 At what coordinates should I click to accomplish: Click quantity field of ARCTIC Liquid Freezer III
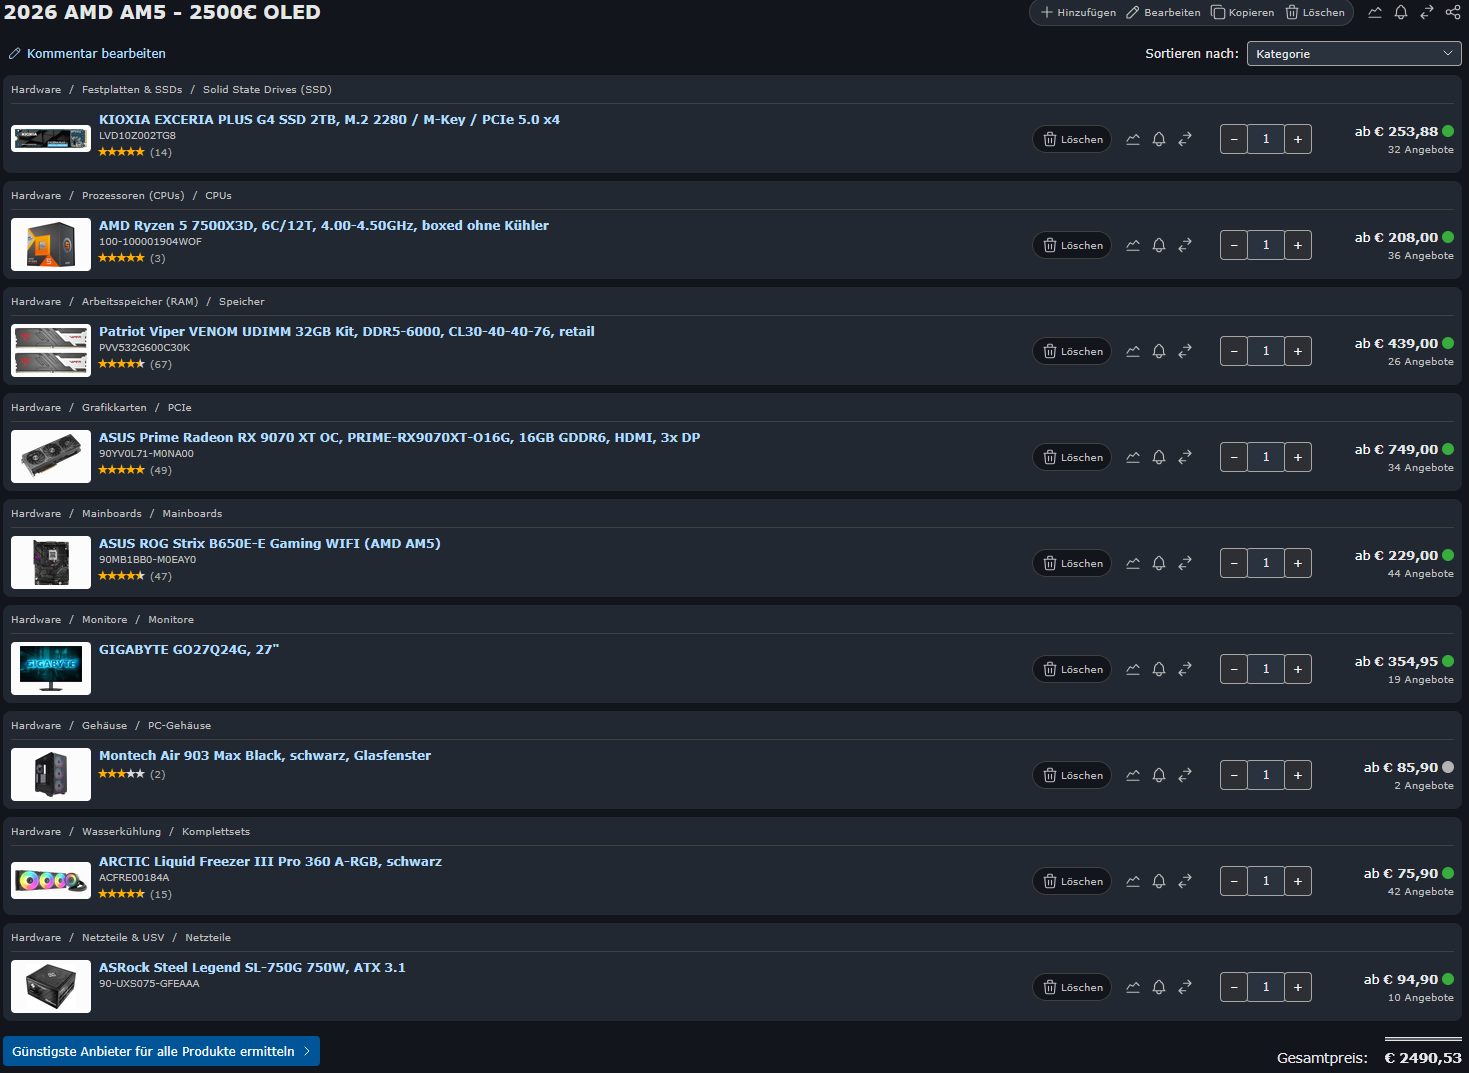click(x=1266, y=881)
